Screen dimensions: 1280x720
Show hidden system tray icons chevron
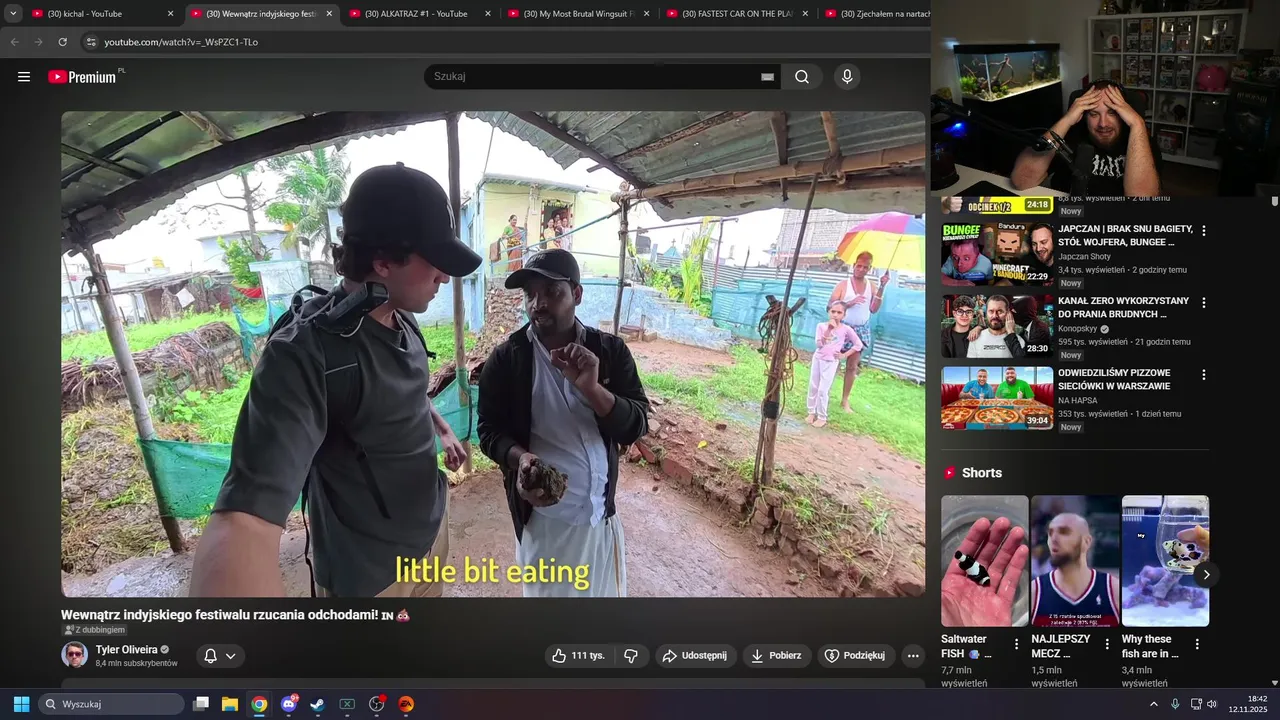click(x=1153, y=704)
